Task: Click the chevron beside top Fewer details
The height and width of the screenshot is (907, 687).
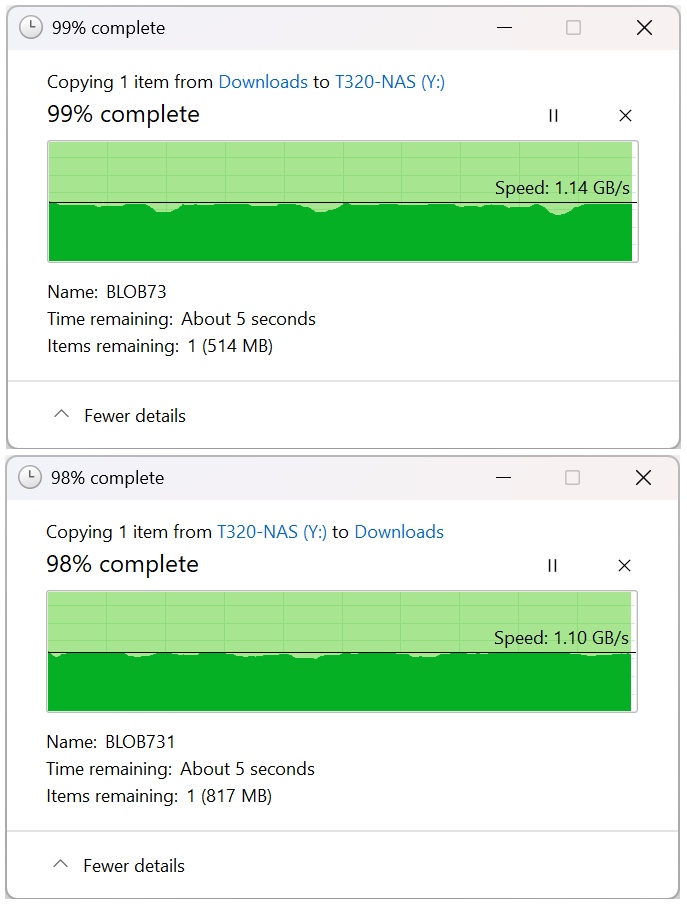Action: [x=61, y=414]
